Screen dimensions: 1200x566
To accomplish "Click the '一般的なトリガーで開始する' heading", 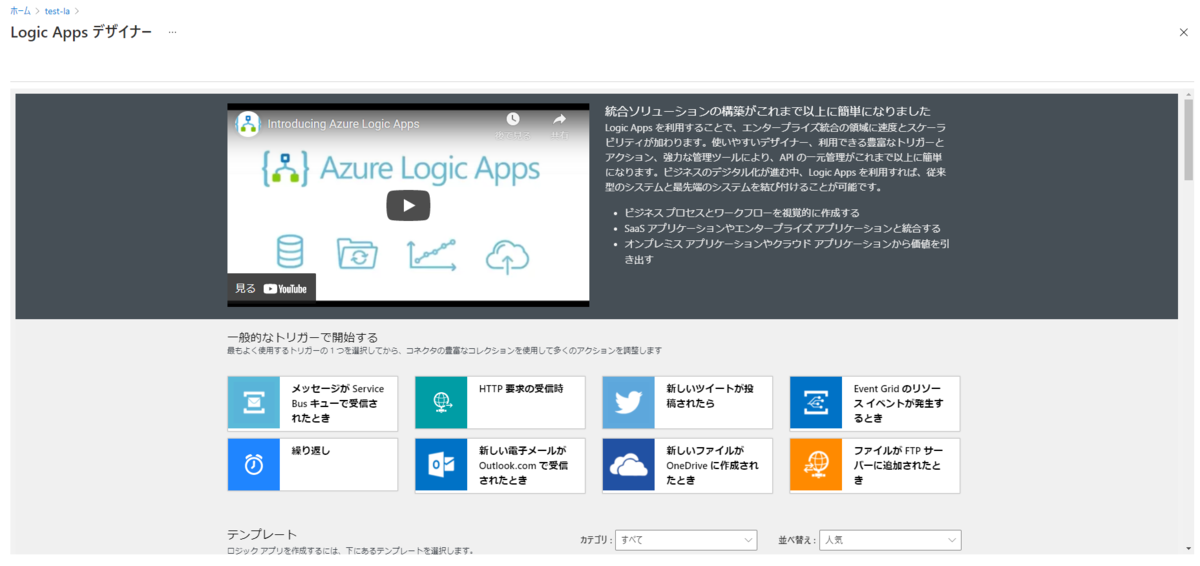I will point(302,337).
